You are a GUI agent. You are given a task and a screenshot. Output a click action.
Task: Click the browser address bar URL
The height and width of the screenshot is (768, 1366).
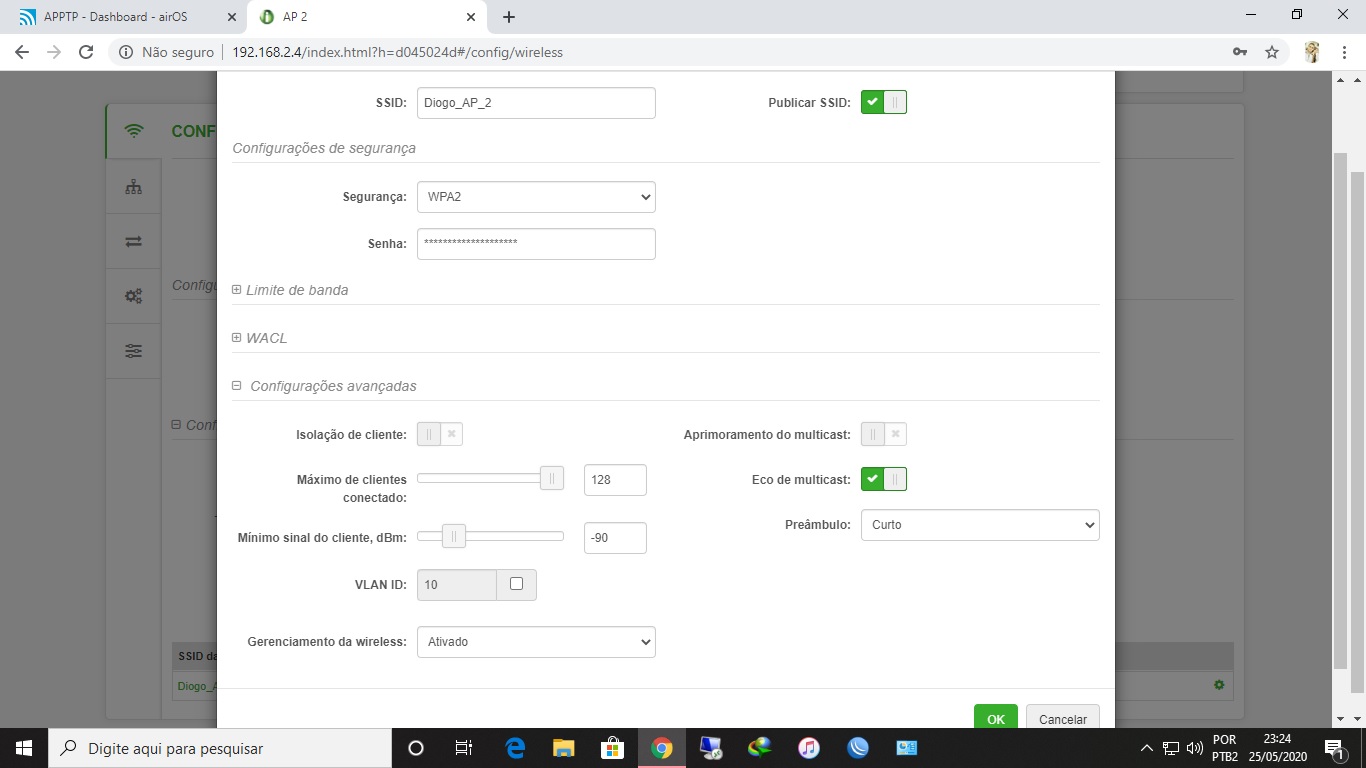[x=398, y=52]
